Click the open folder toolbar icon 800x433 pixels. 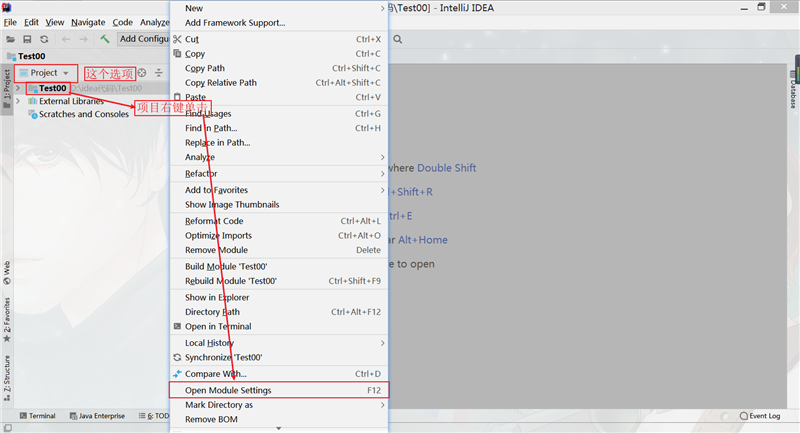(10, 39)
